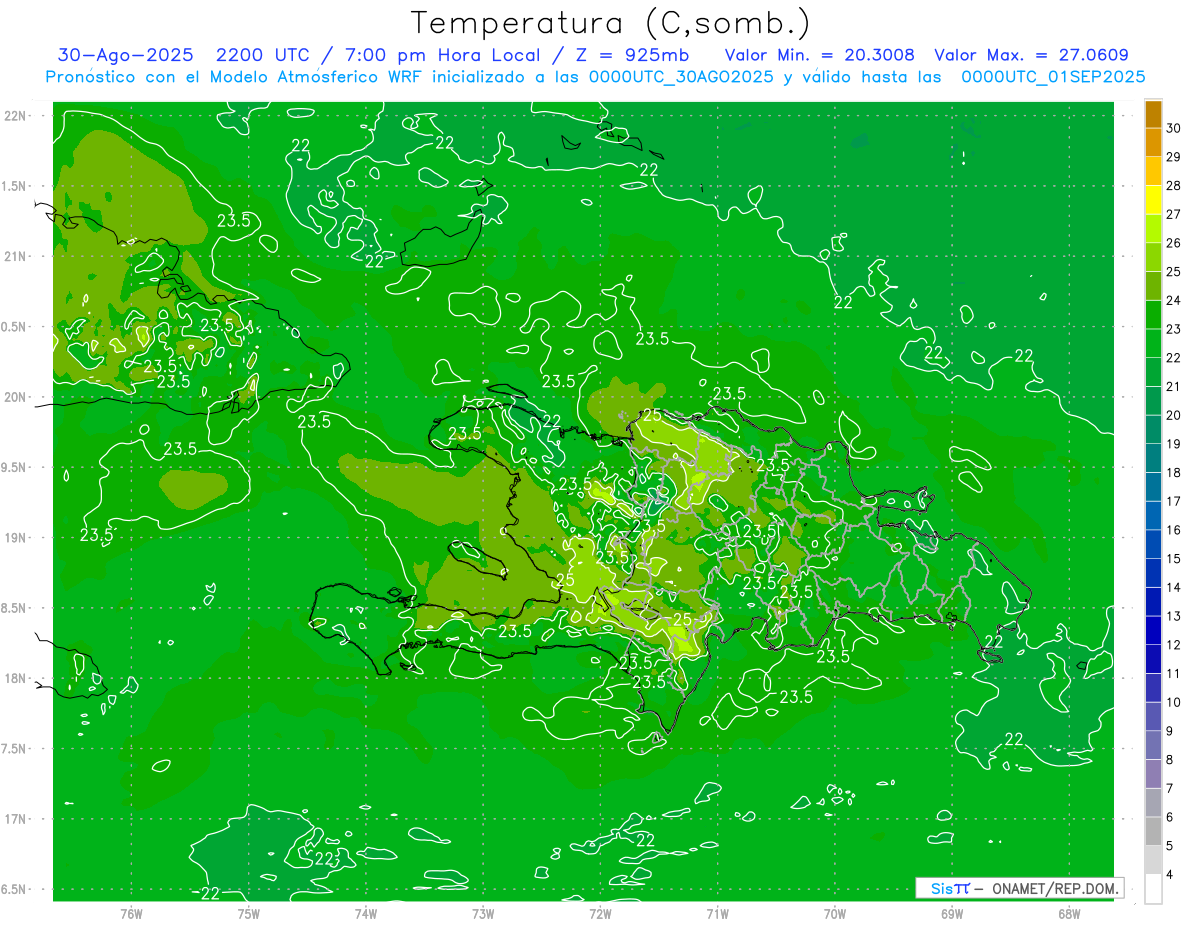Viewport: 1200px width, 927px height.
Task: Click the '19N' latitude axis label
Action: coord(15,538)
